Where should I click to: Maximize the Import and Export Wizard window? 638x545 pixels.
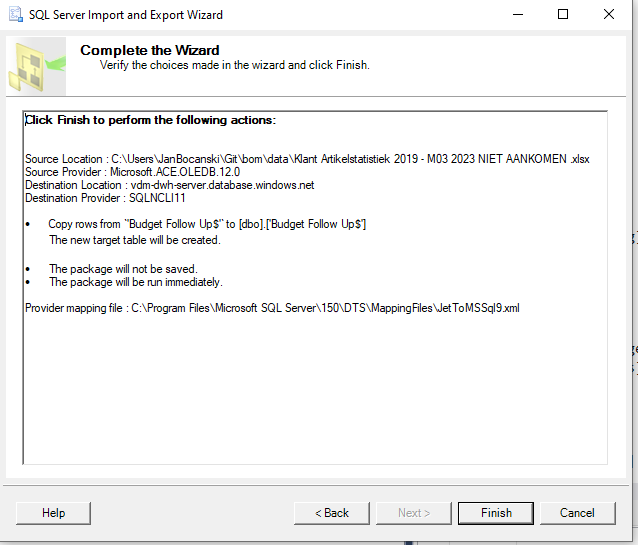coord(563,15)
